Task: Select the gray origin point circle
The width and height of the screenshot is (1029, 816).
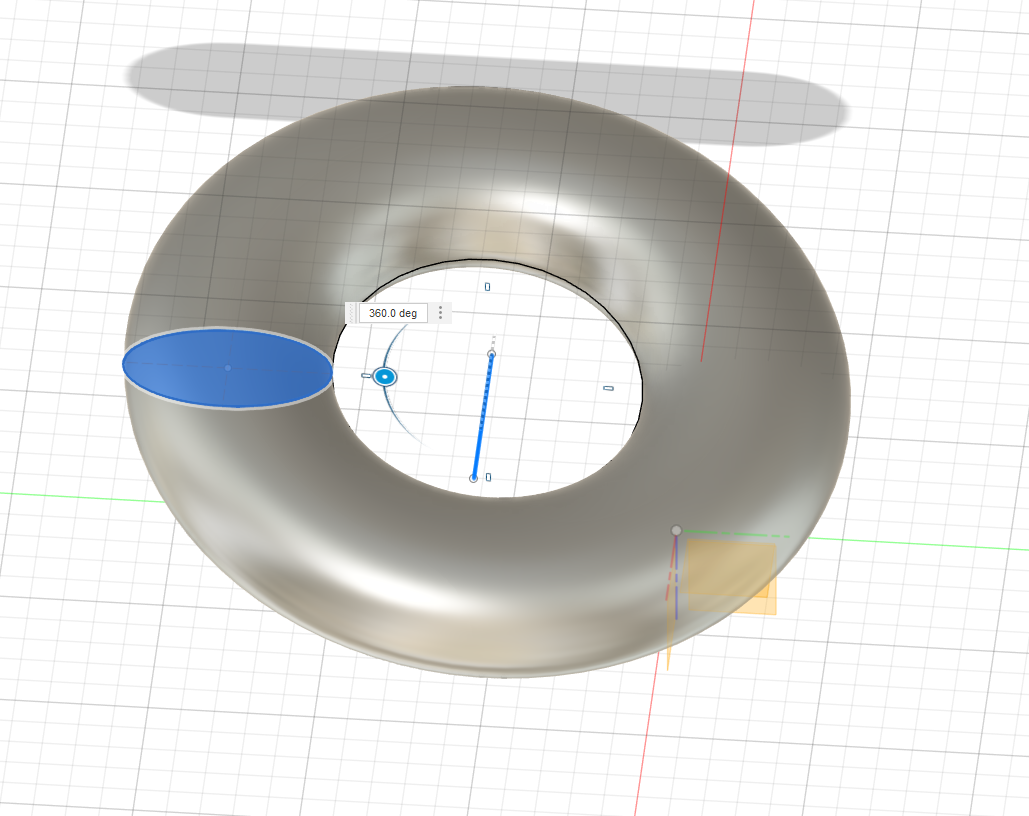Action: click(676, 530)
